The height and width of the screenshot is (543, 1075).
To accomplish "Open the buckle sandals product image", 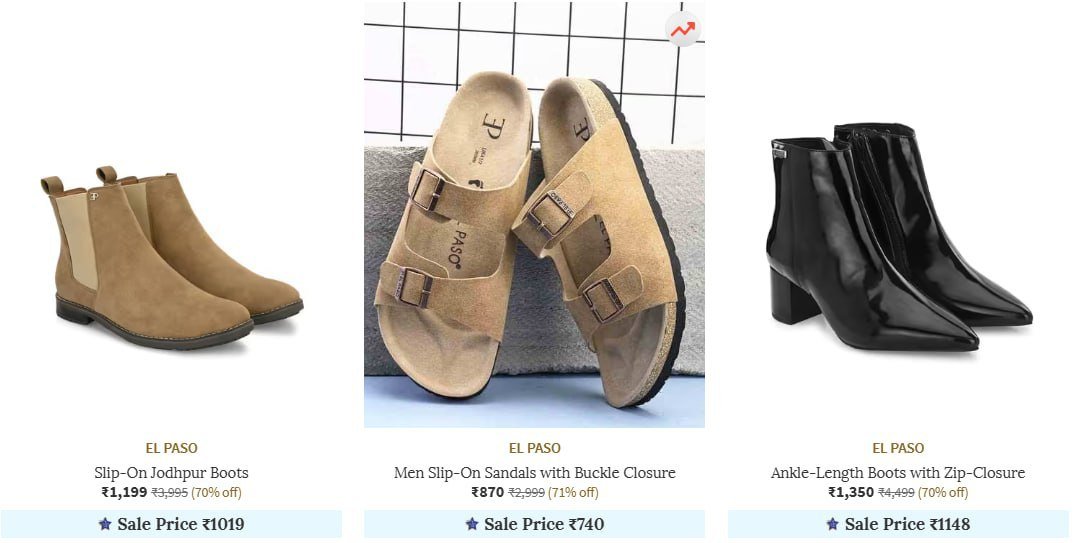I will [x=534, y=215].
